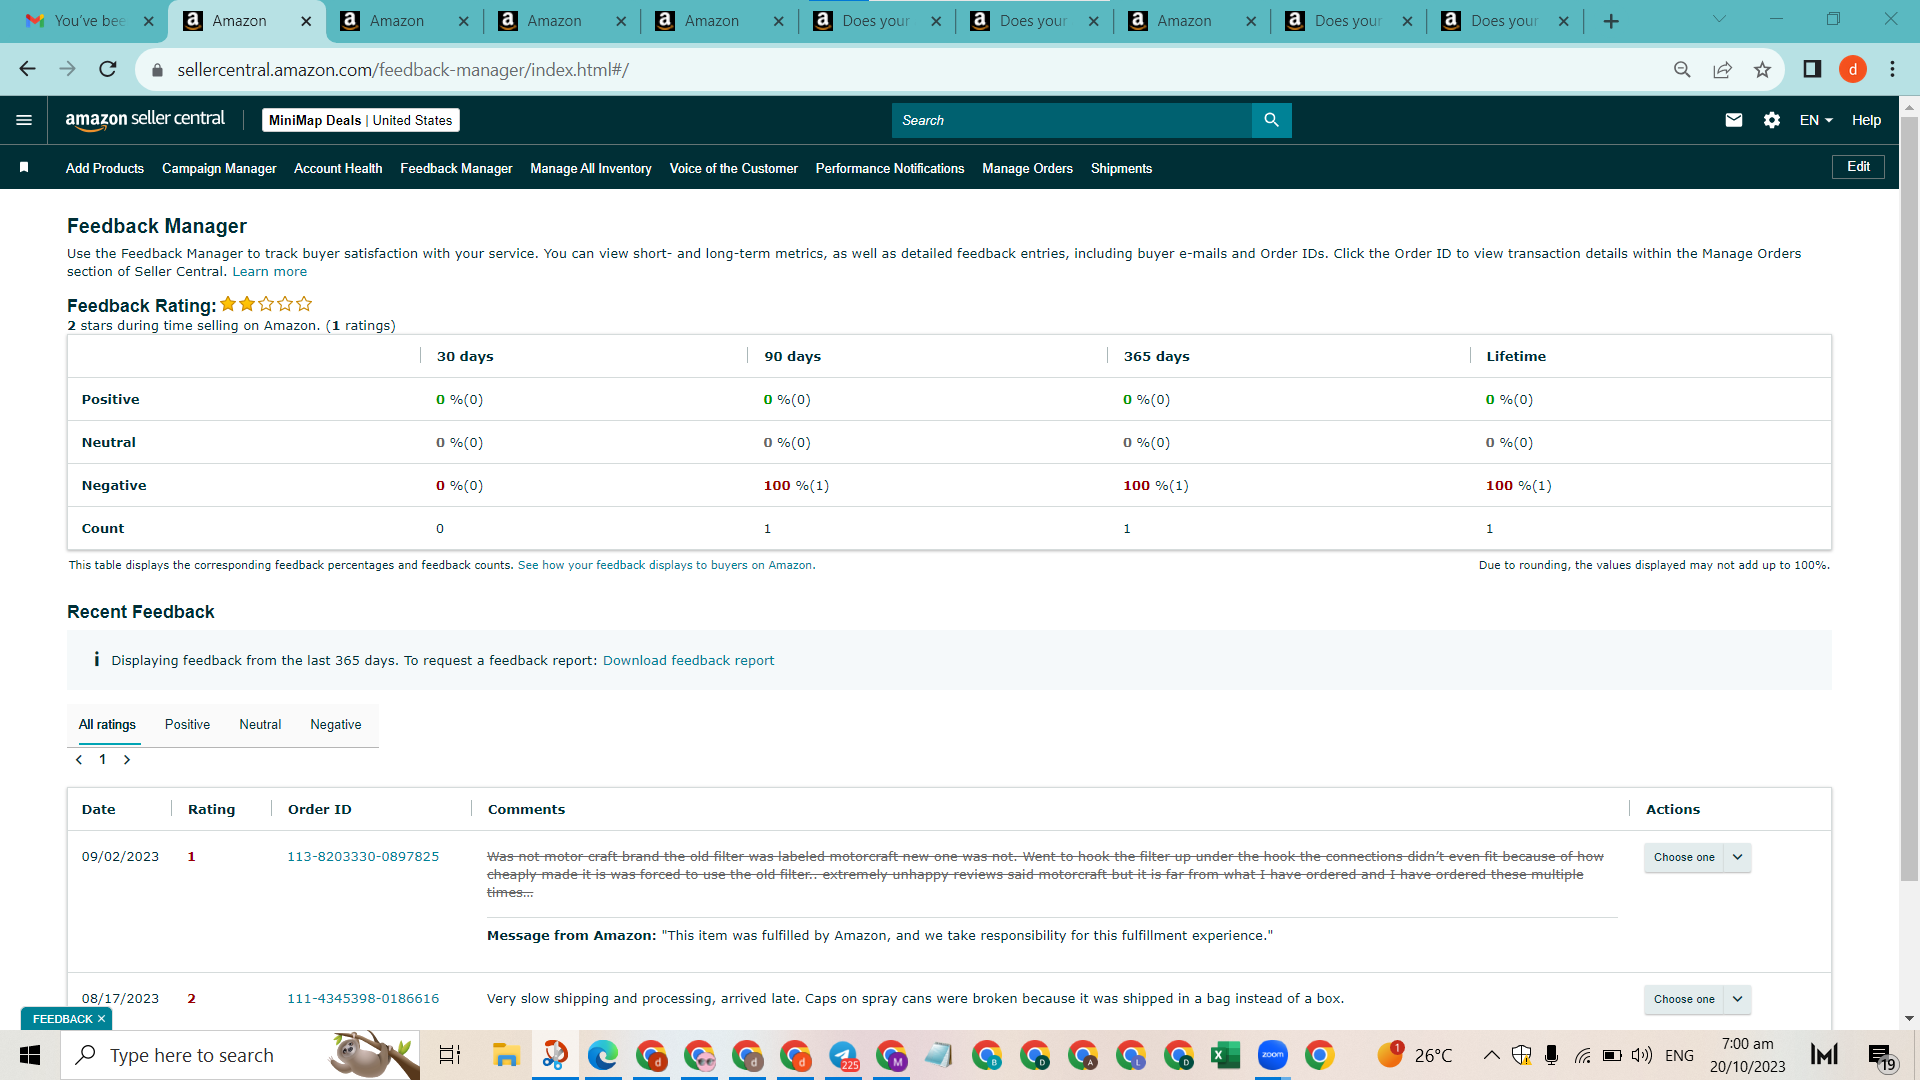1920x1080 pixels.
Task: Open Chrome three-dot menu
Action: pos(1892,69)
